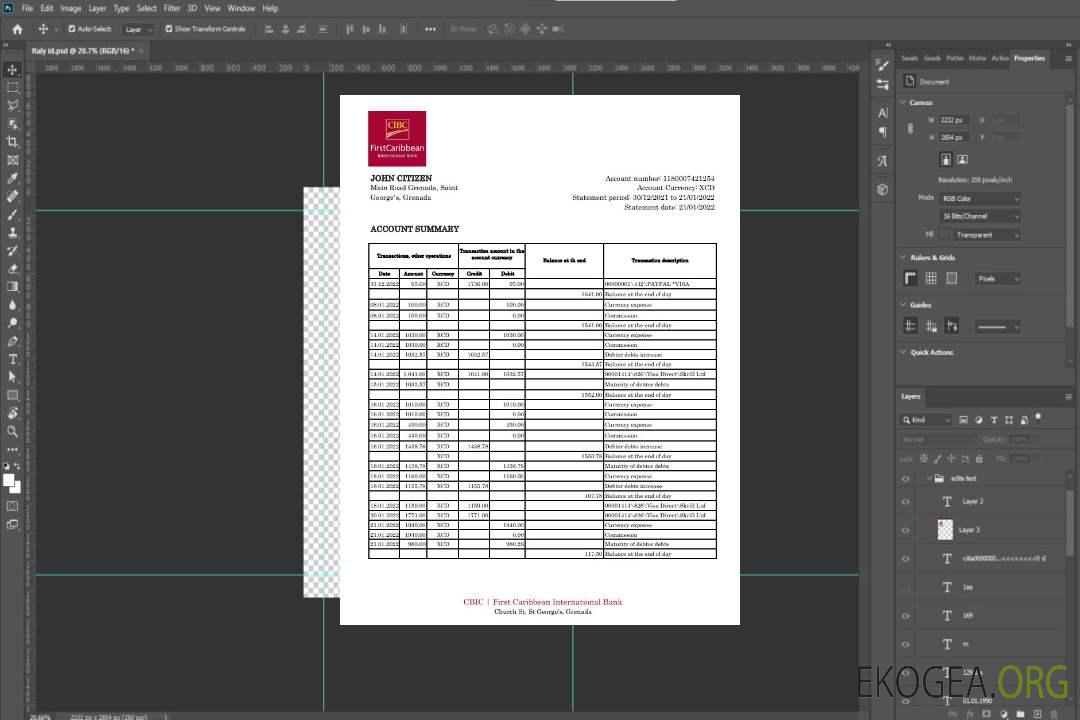Open the RGB Color mode dropdown
Image resolution: width=1080 pixels, height=720 pixels.
(979, 198)
